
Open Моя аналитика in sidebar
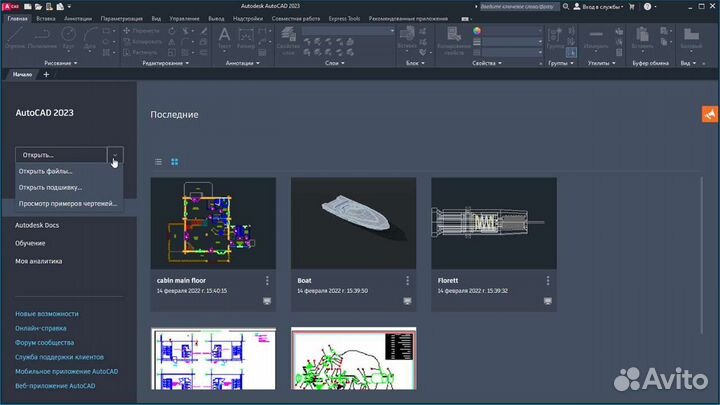(x=39, y=261)
